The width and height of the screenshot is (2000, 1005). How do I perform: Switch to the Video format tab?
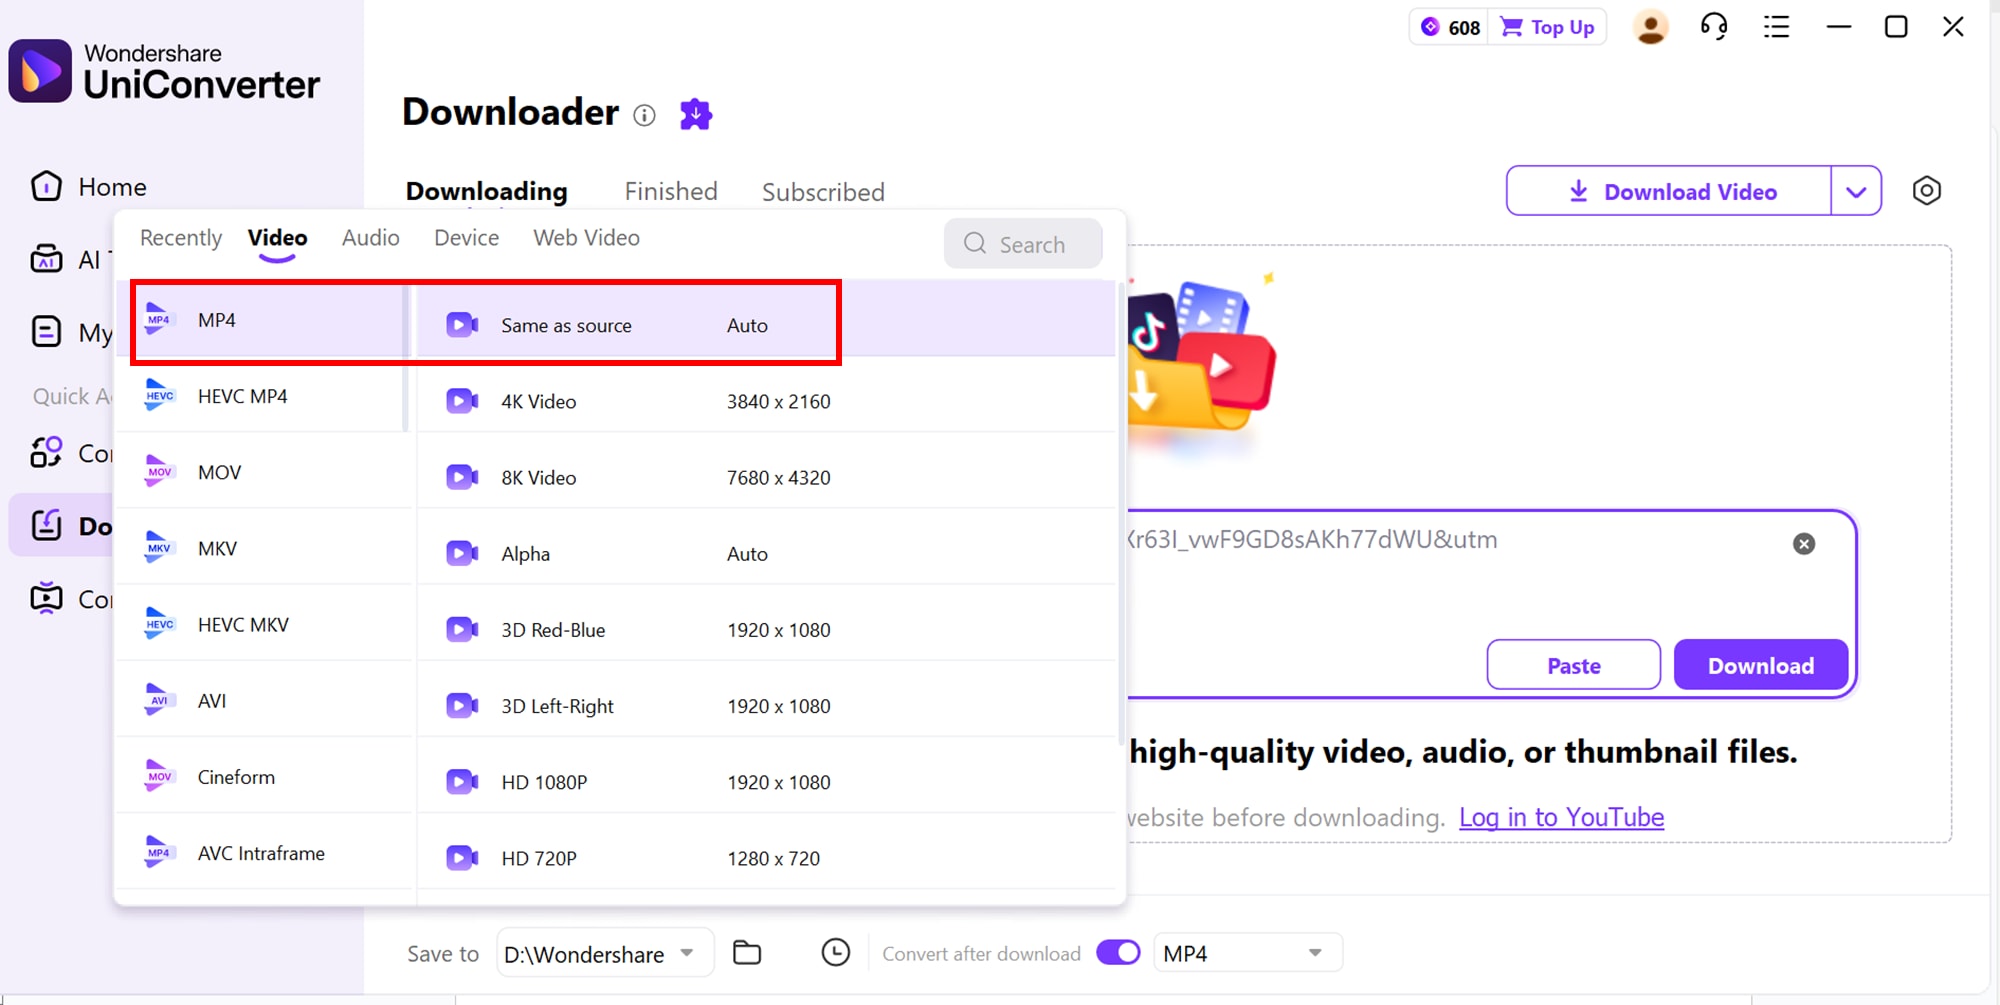coord(277,238)
